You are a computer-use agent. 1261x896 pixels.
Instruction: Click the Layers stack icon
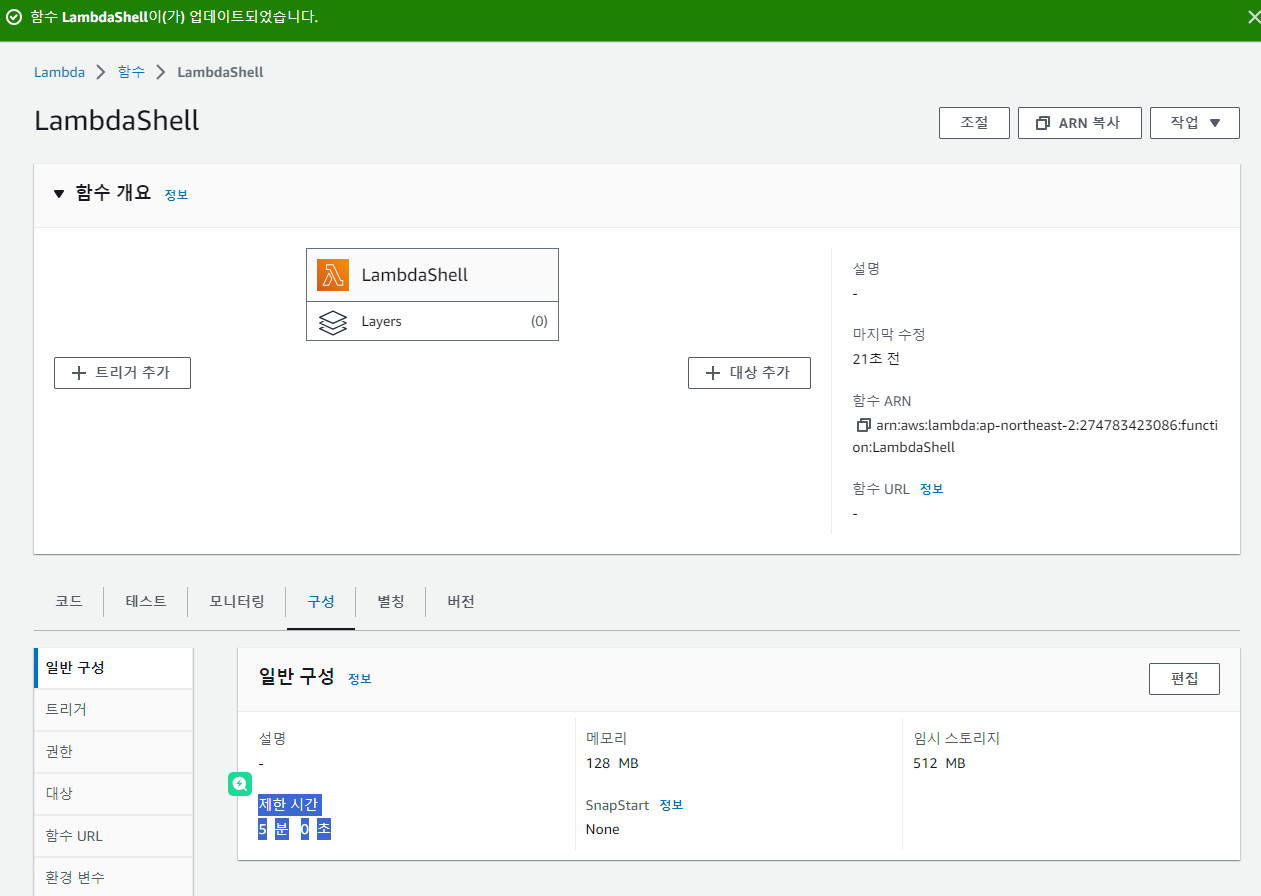pos(333,322)
